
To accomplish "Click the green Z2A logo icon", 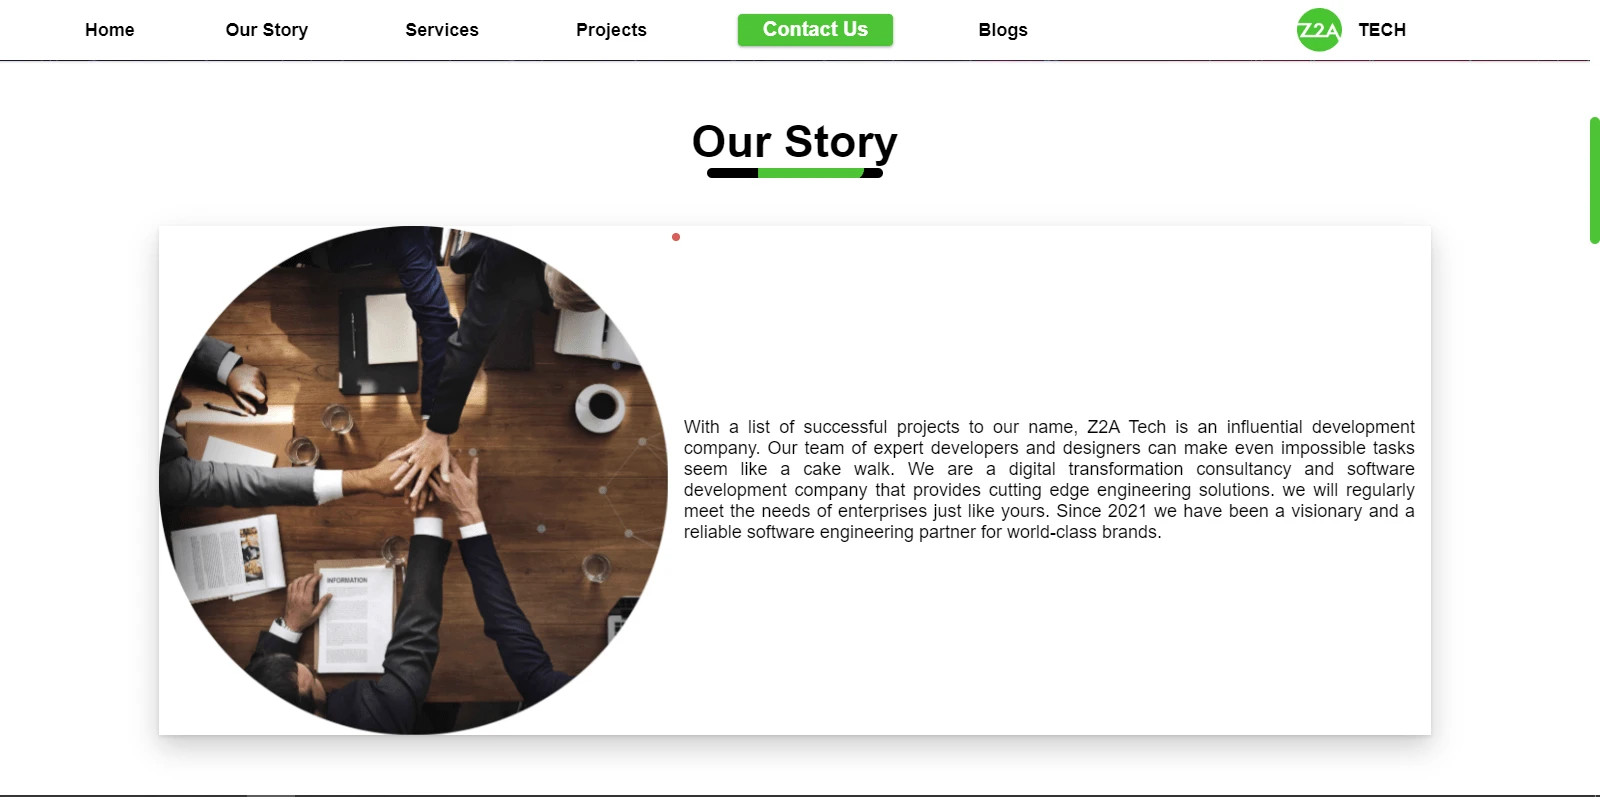I will click(1319, 30).
